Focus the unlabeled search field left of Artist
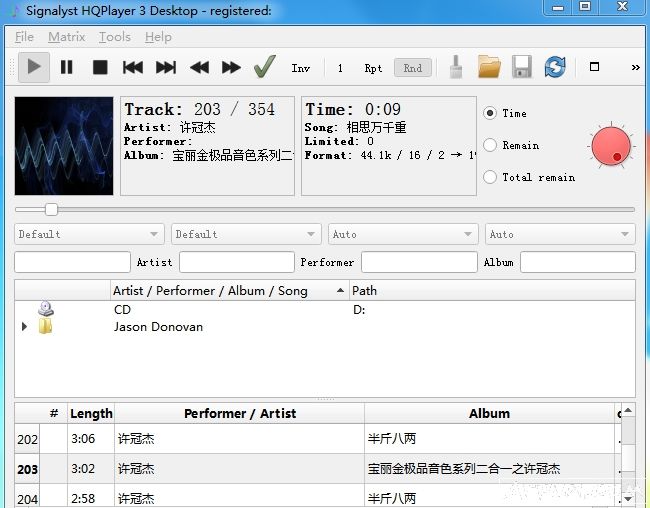The image size is (650, 508). (73, 262)
